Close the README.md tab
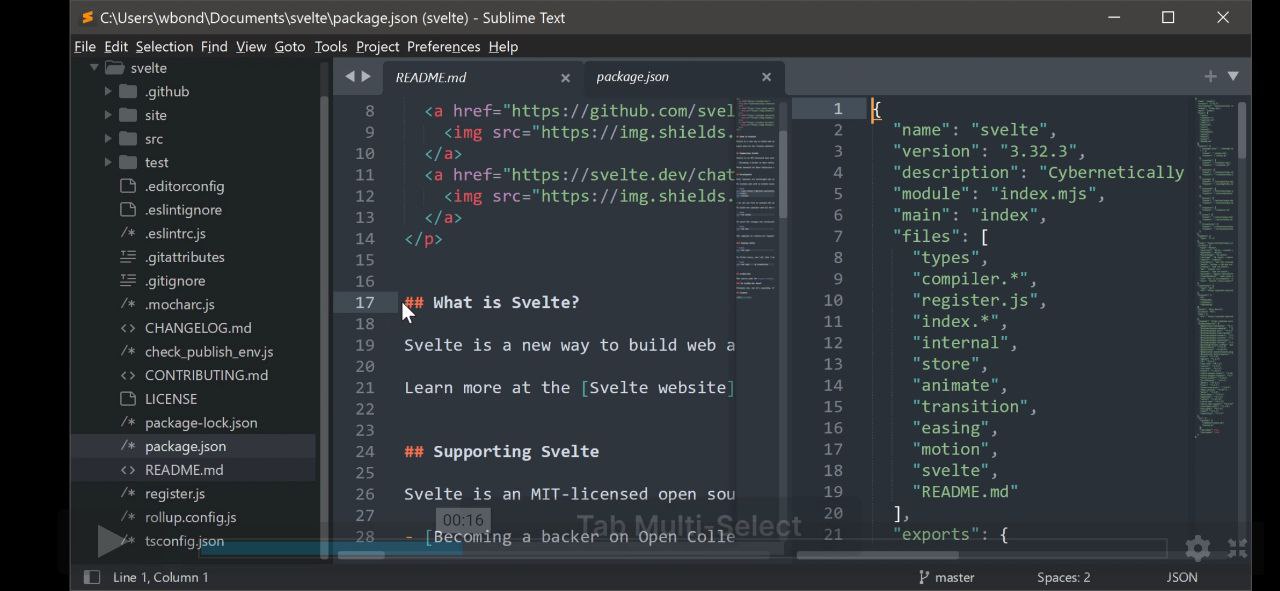This screenshot has width=1280, height=591. click(x=565, y=78)
